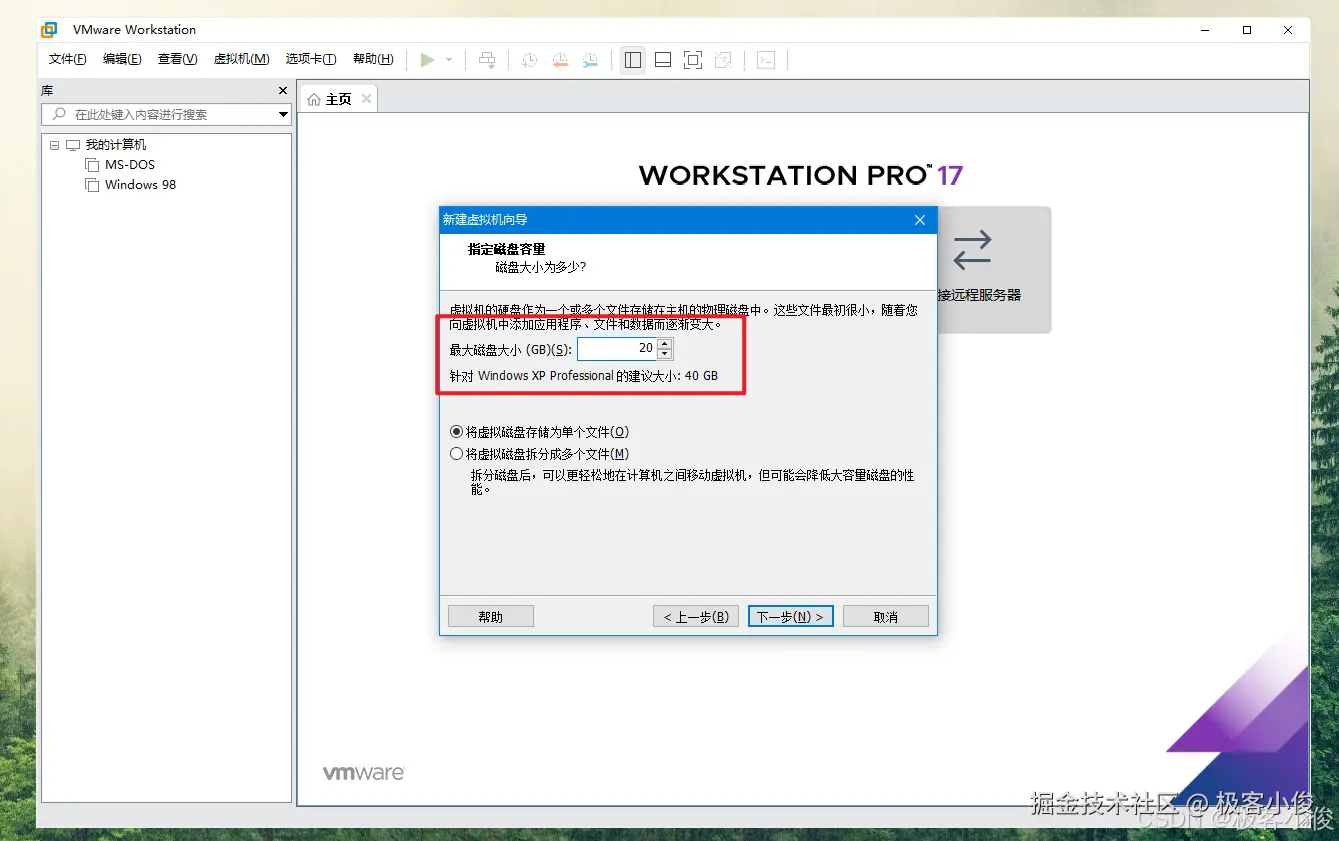Click the revert to snapshot icon
This screenshot has width=1339, height=841.
coord(560,60)
